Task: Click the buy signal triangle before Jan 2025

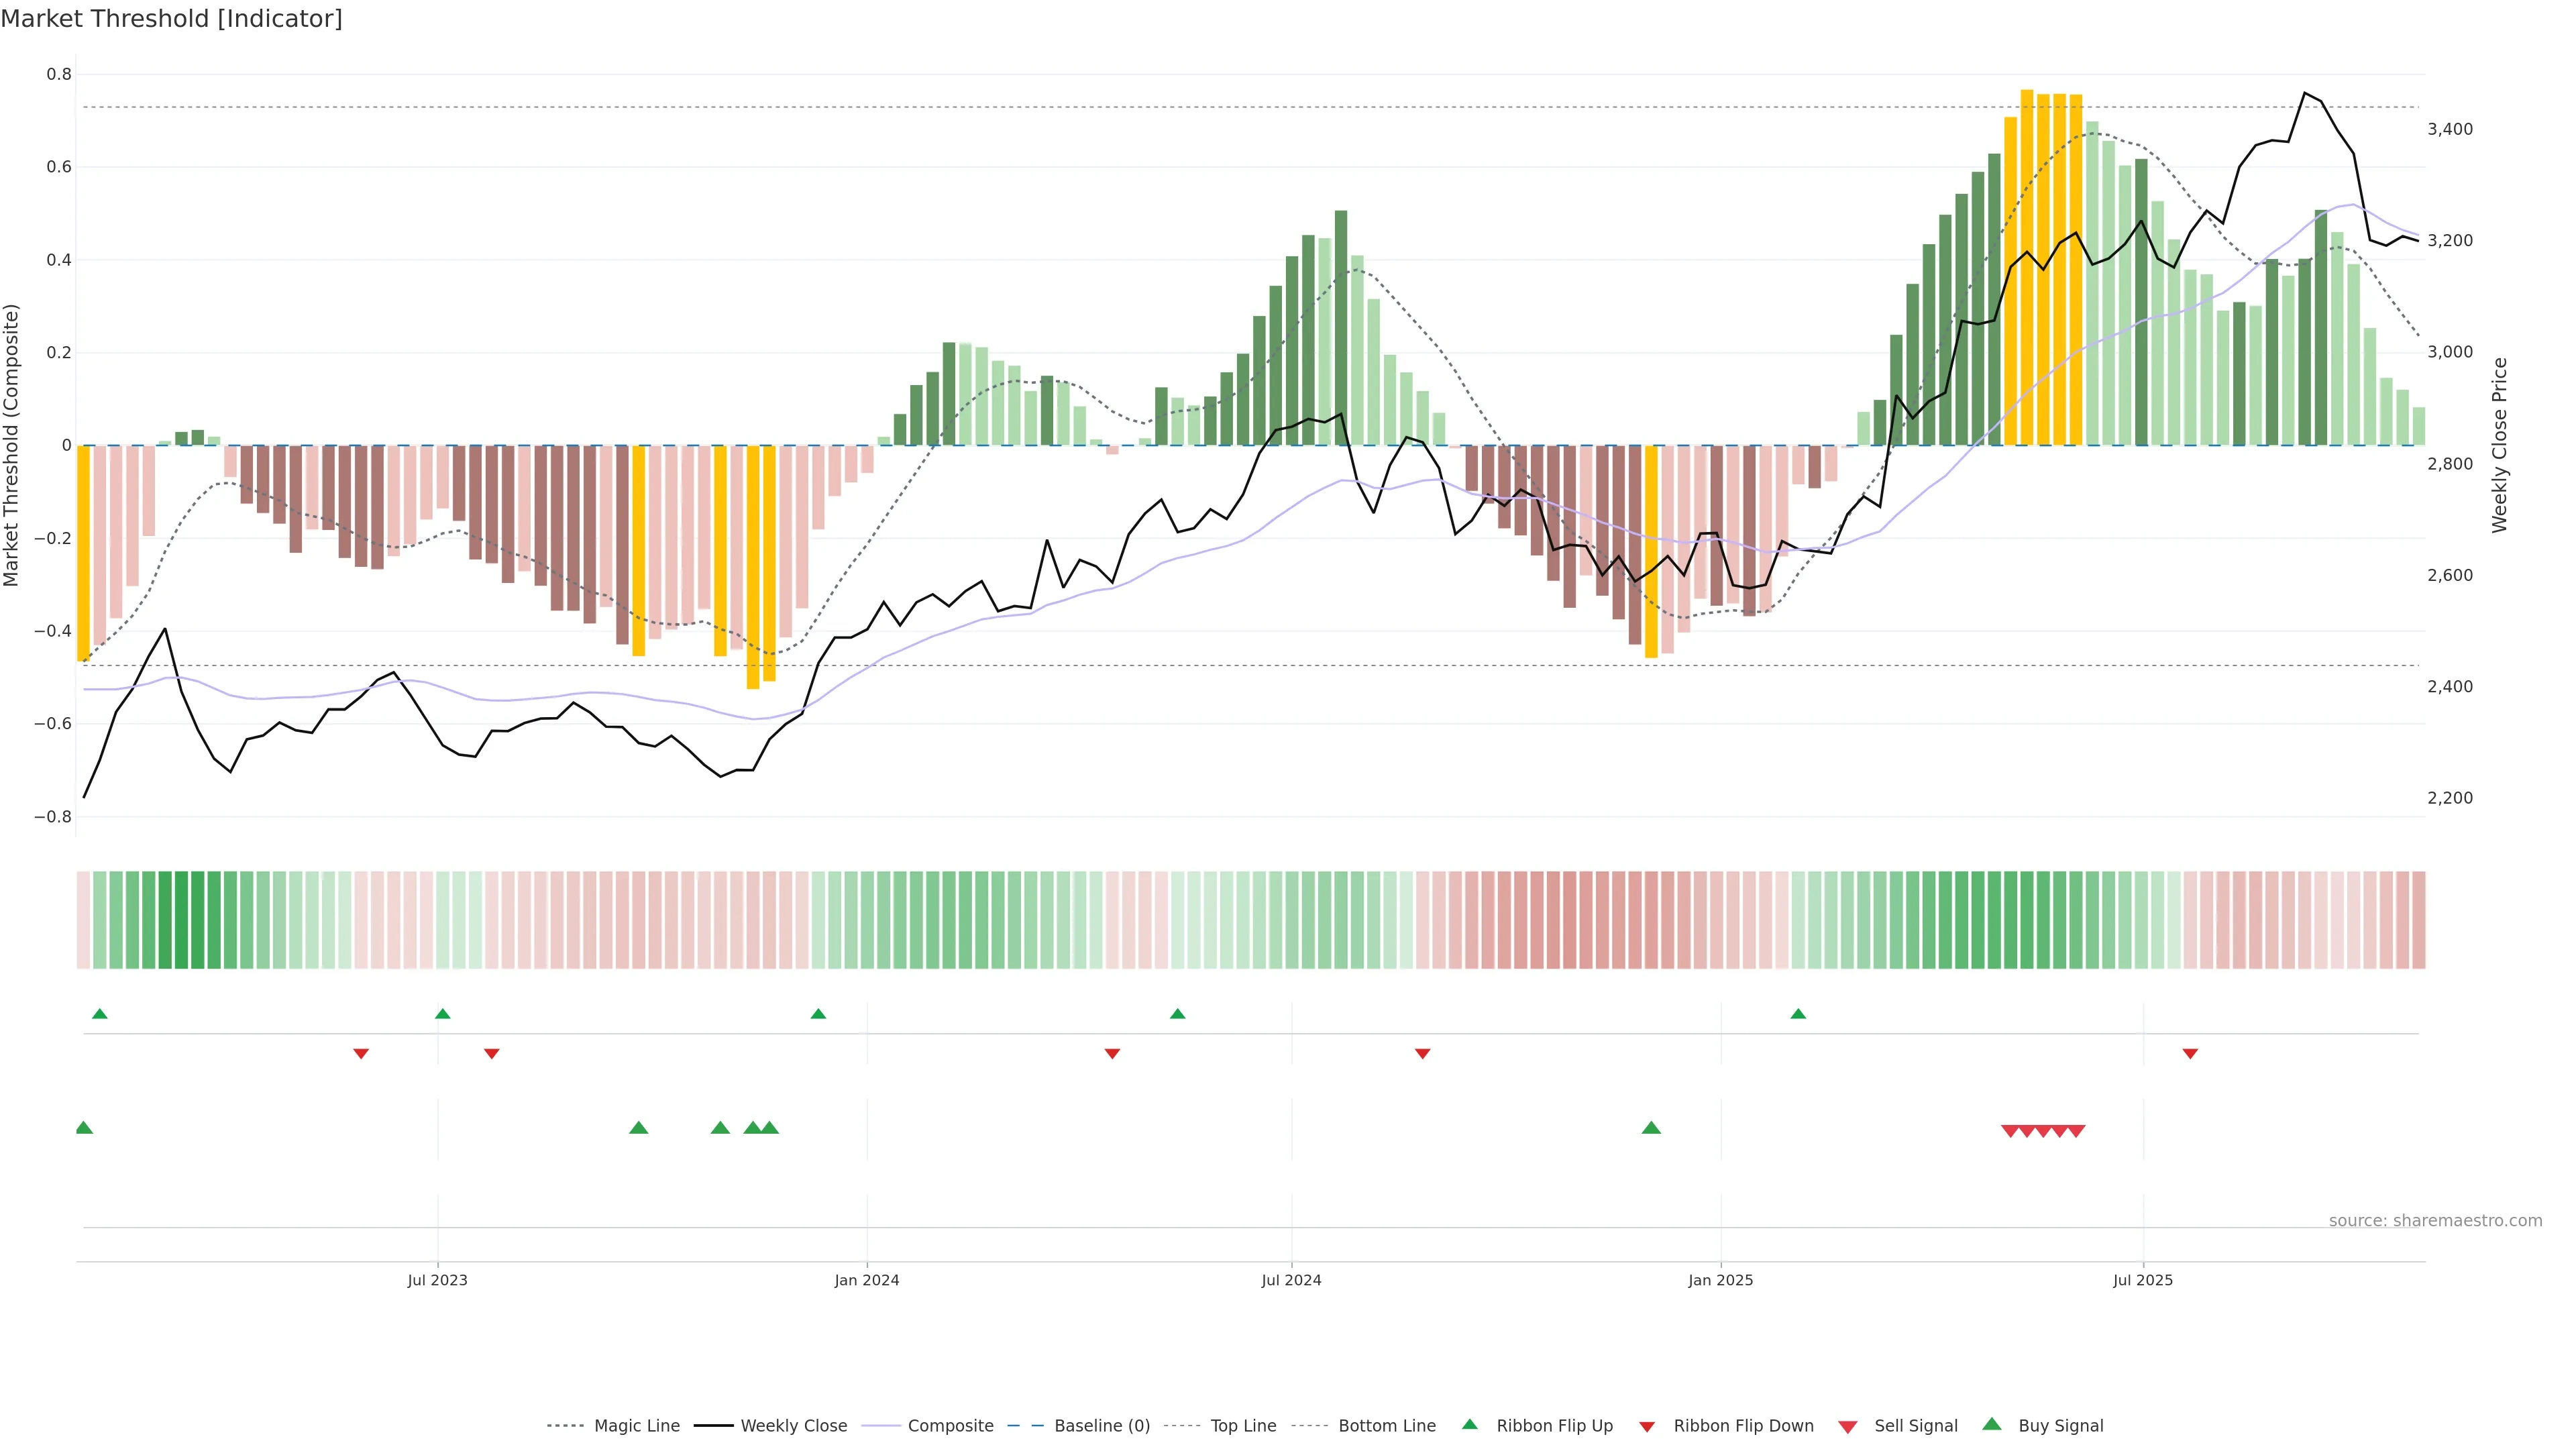Action: pos(1651,1128)
